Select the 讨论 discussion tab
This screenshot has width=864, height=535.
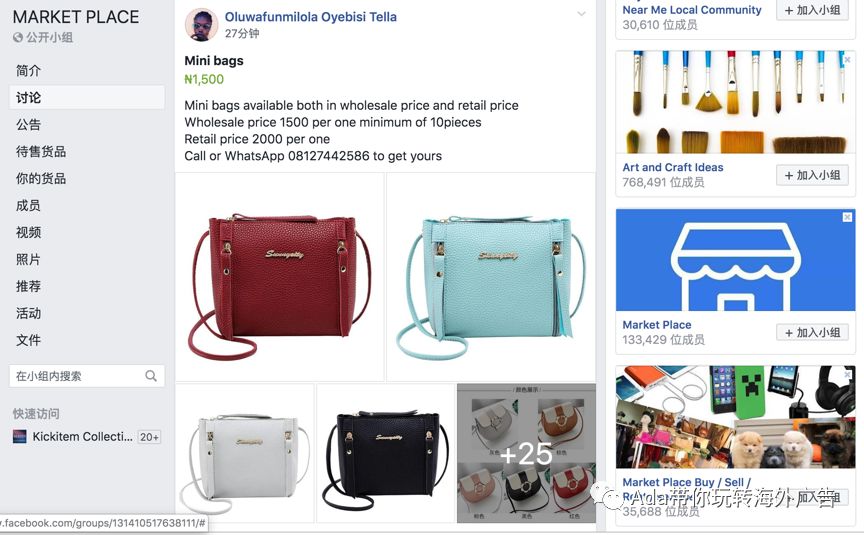pyautogui.click(x=87, y=98)
